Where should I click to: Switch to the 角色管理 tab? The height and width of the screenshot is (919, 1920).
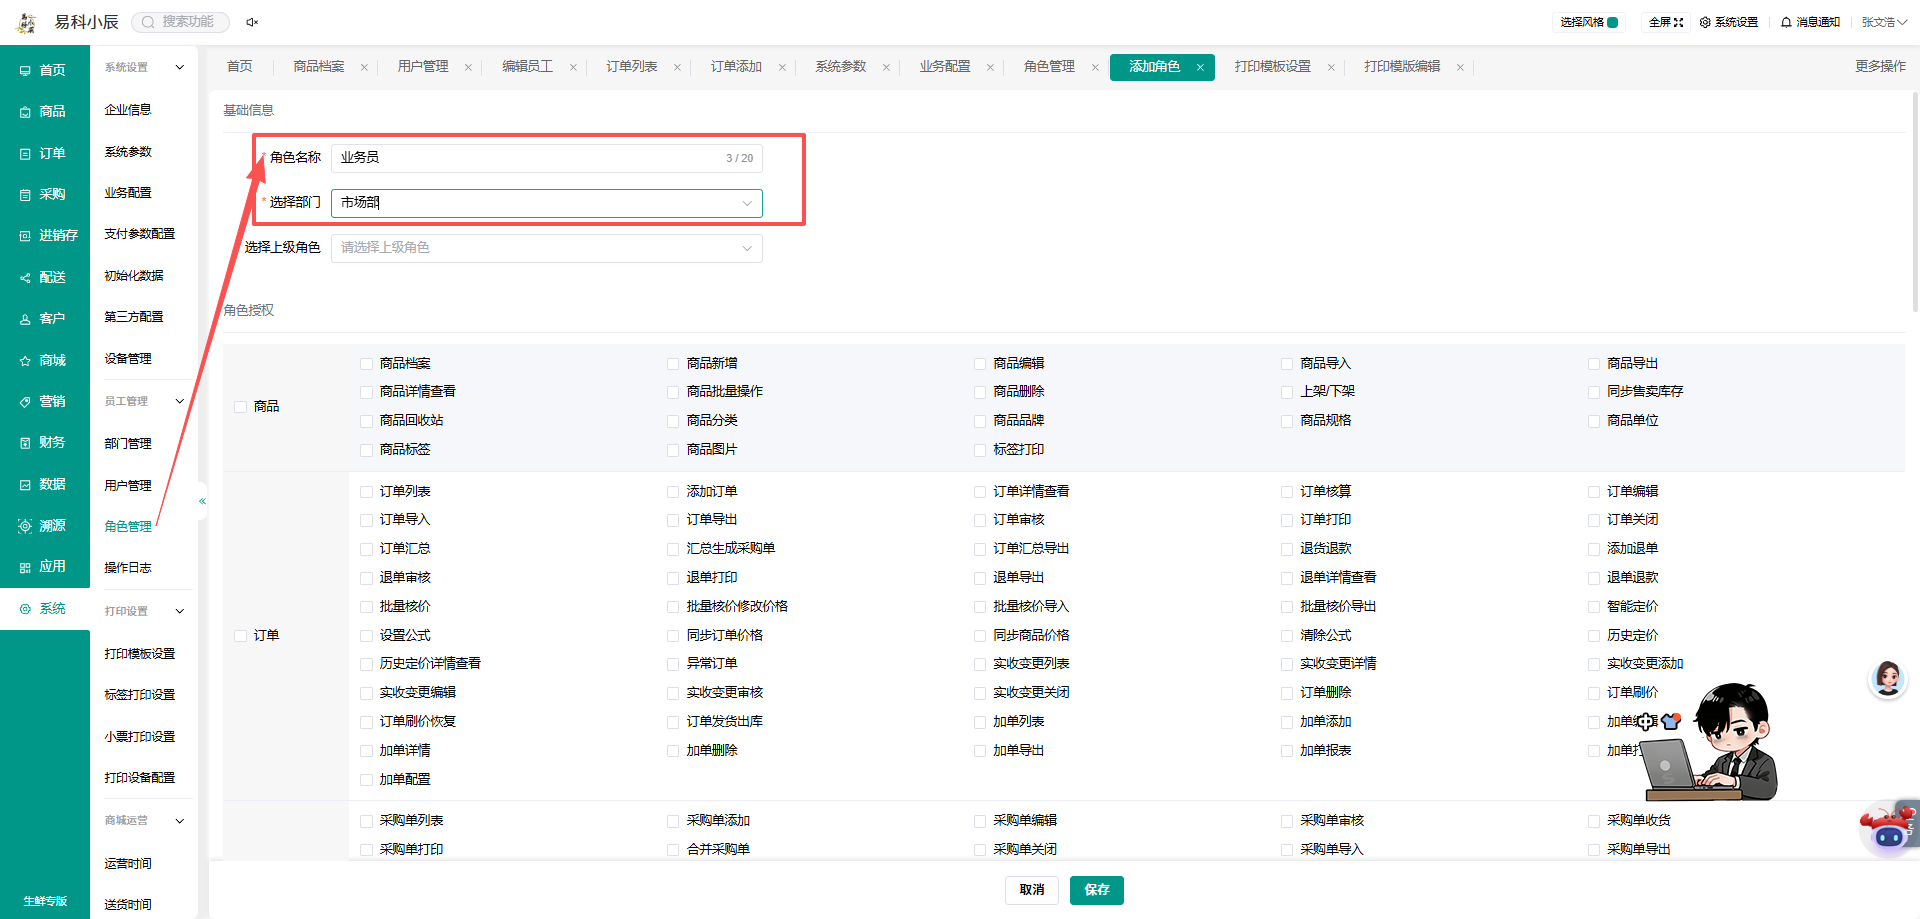[x=1049, y=67]
